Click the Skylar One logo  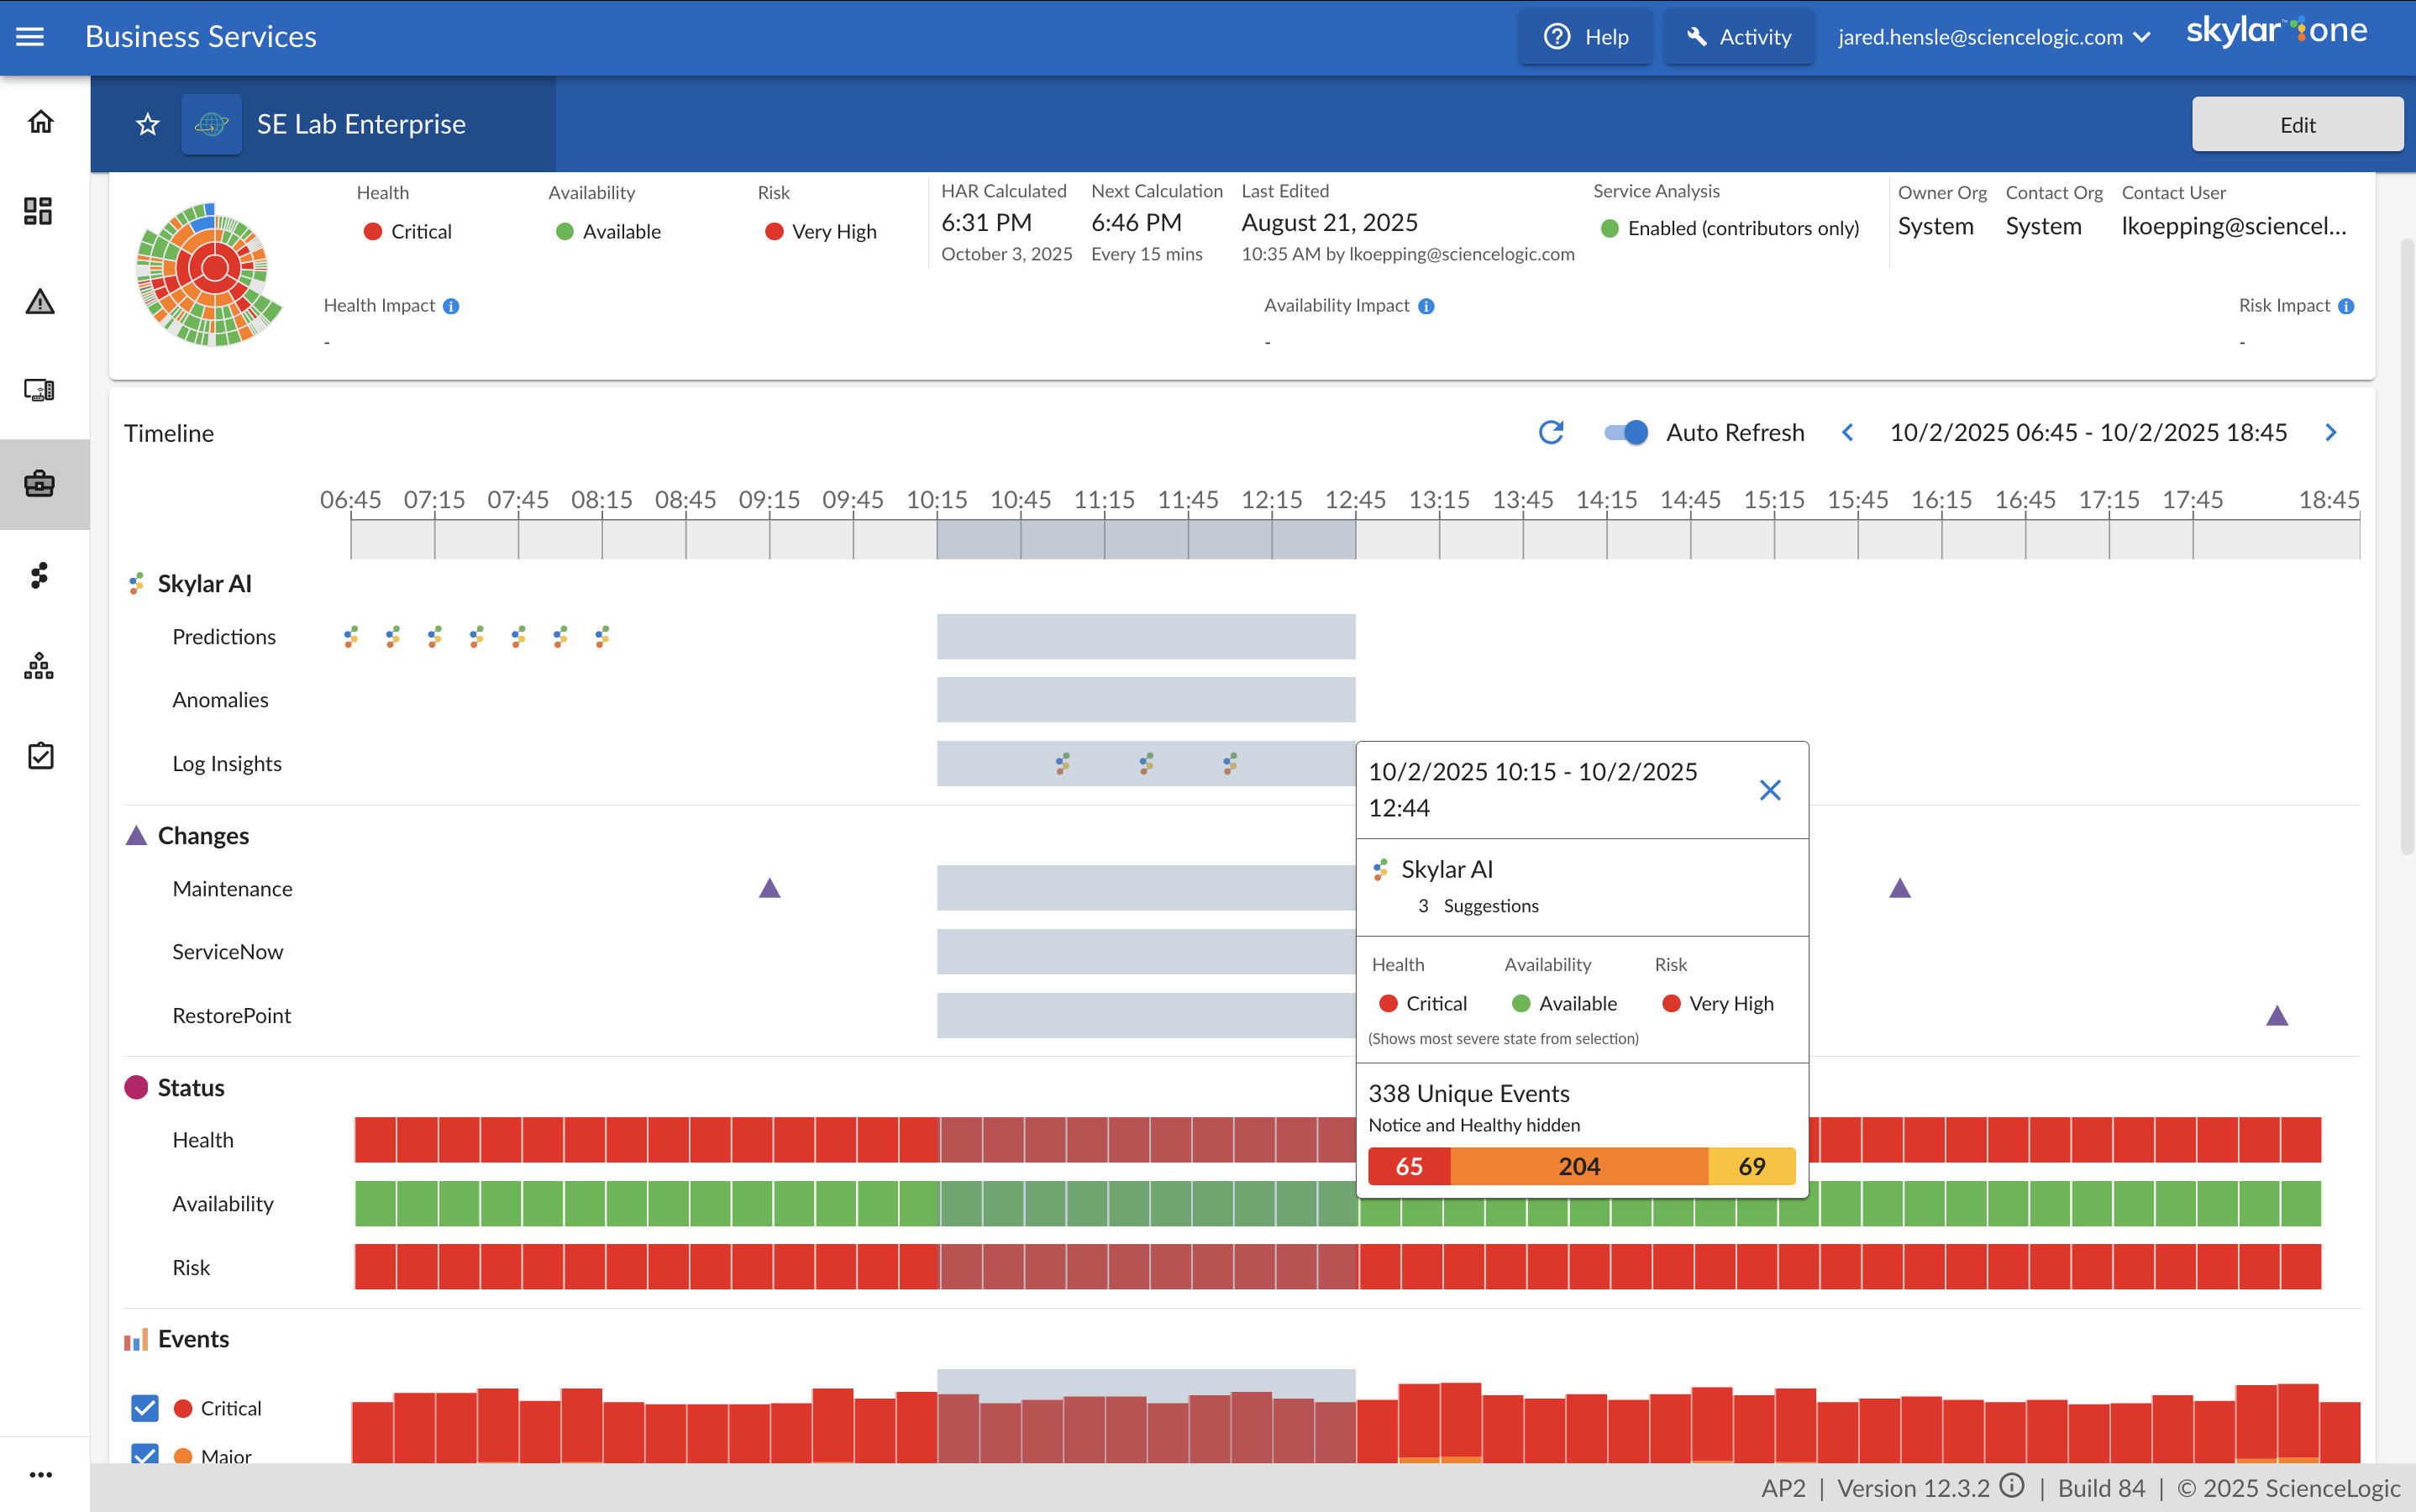pos(2277,30)
